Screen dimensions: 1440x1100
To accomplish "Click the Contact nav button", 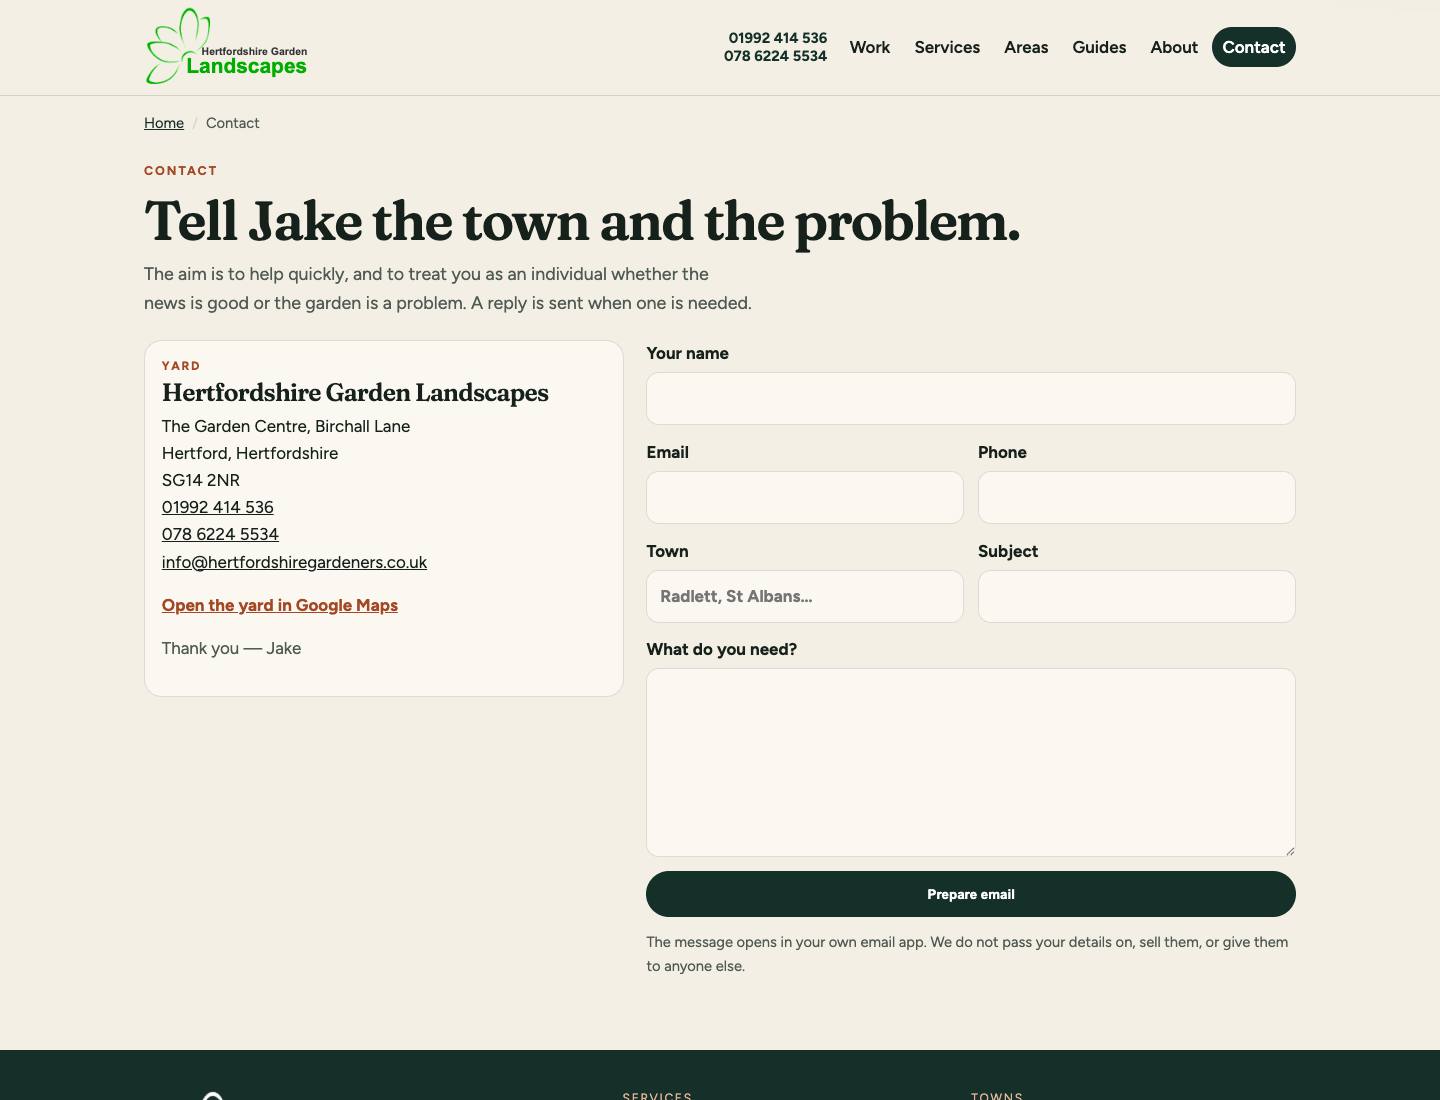I will pyautogui.click(x=1253, y=47).
